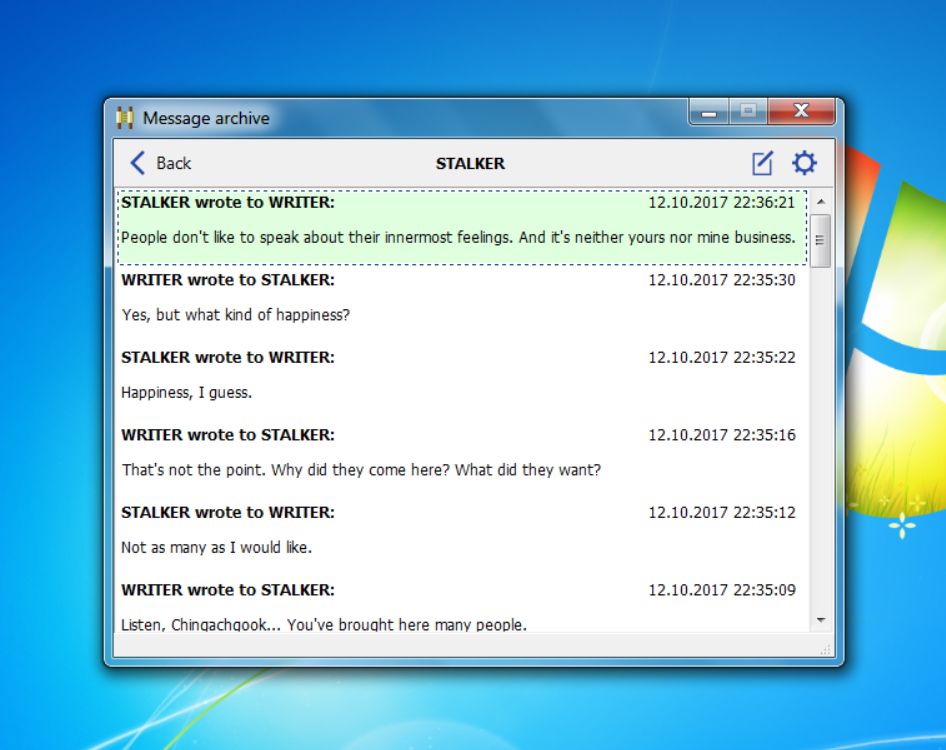This screenshot has height=750, width=946.
Task: Click timestamp 12.10.2017 22:35:30
Action: click(x=722, y=280)
